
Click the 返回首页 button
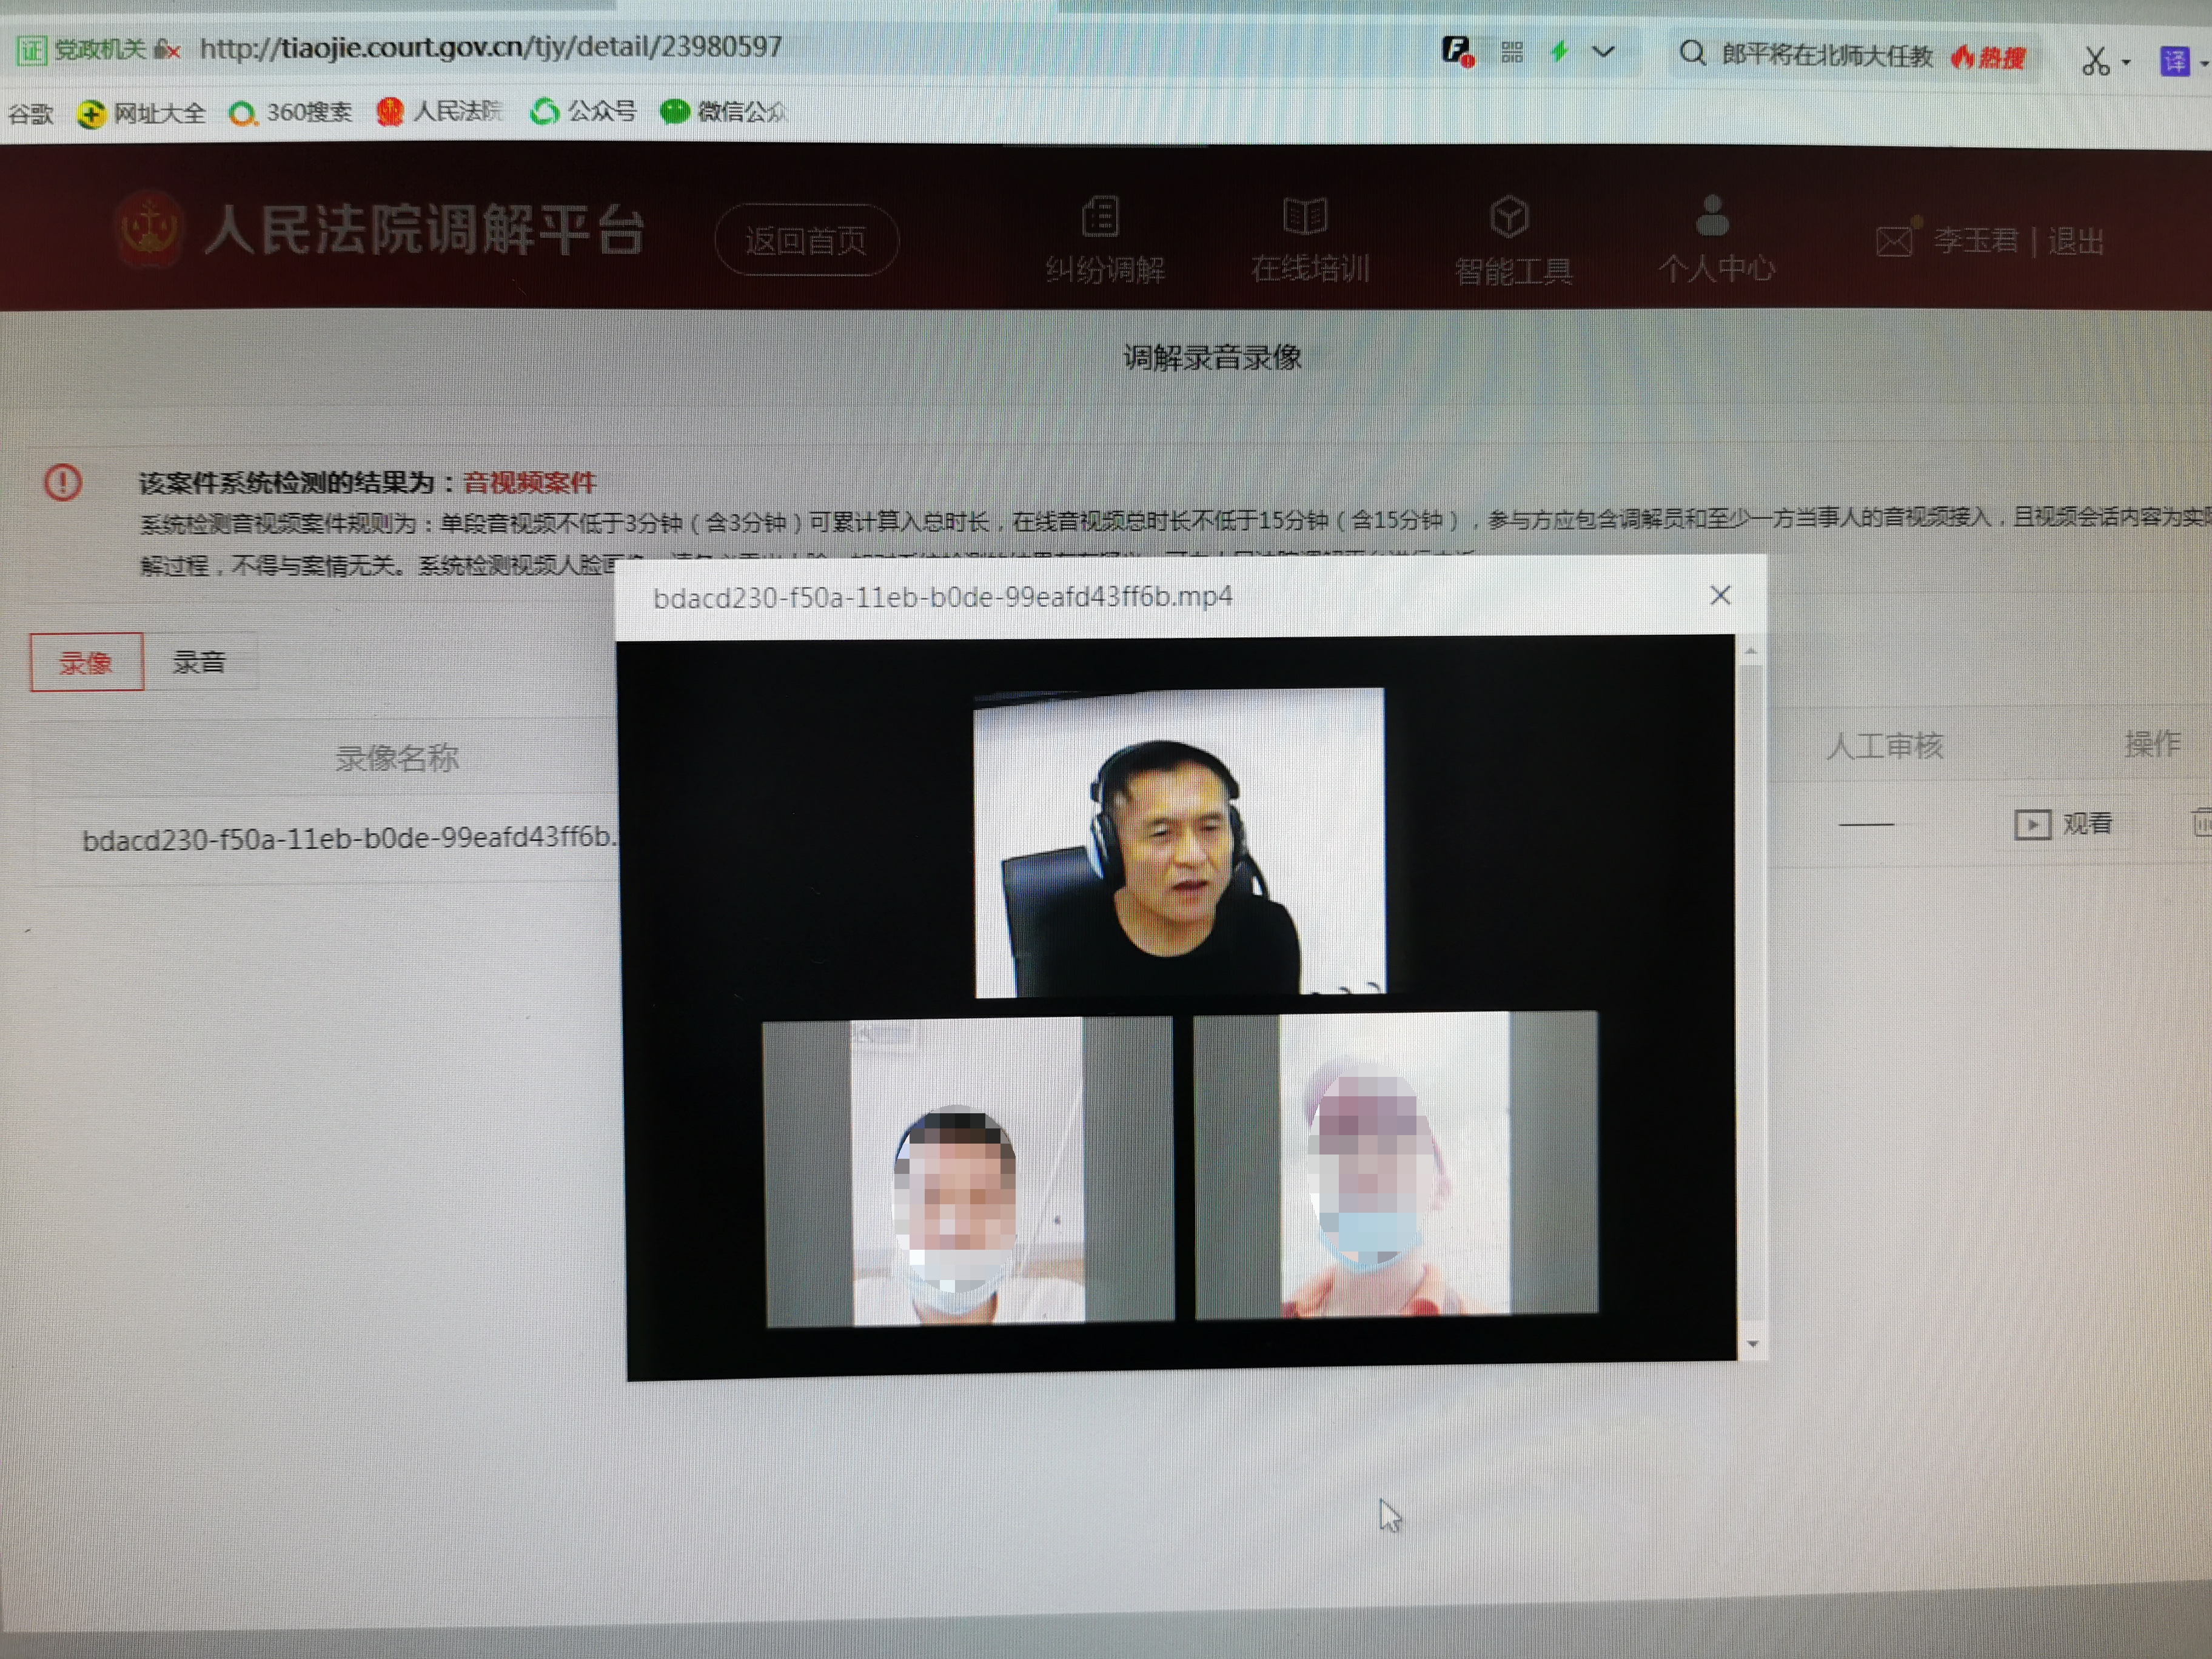(806, 240)
